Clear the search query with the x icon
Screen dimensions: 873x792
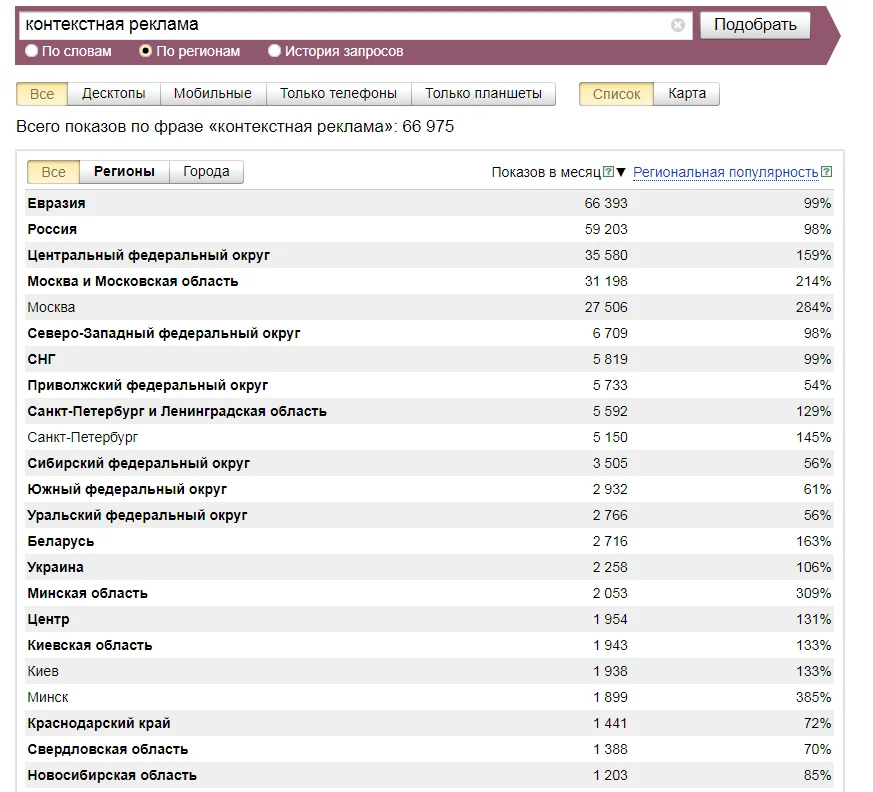(x=679, y=27)
